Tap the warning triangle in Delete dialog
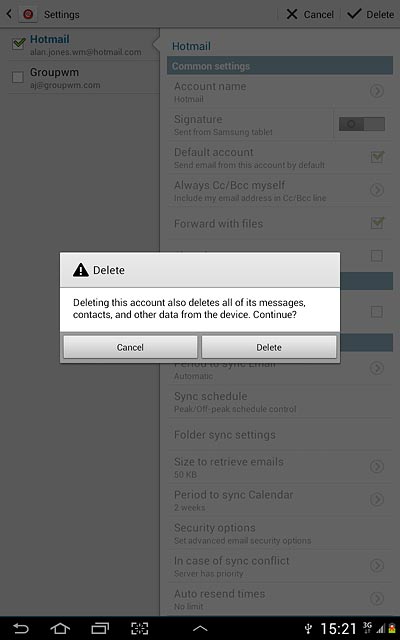 81,270
